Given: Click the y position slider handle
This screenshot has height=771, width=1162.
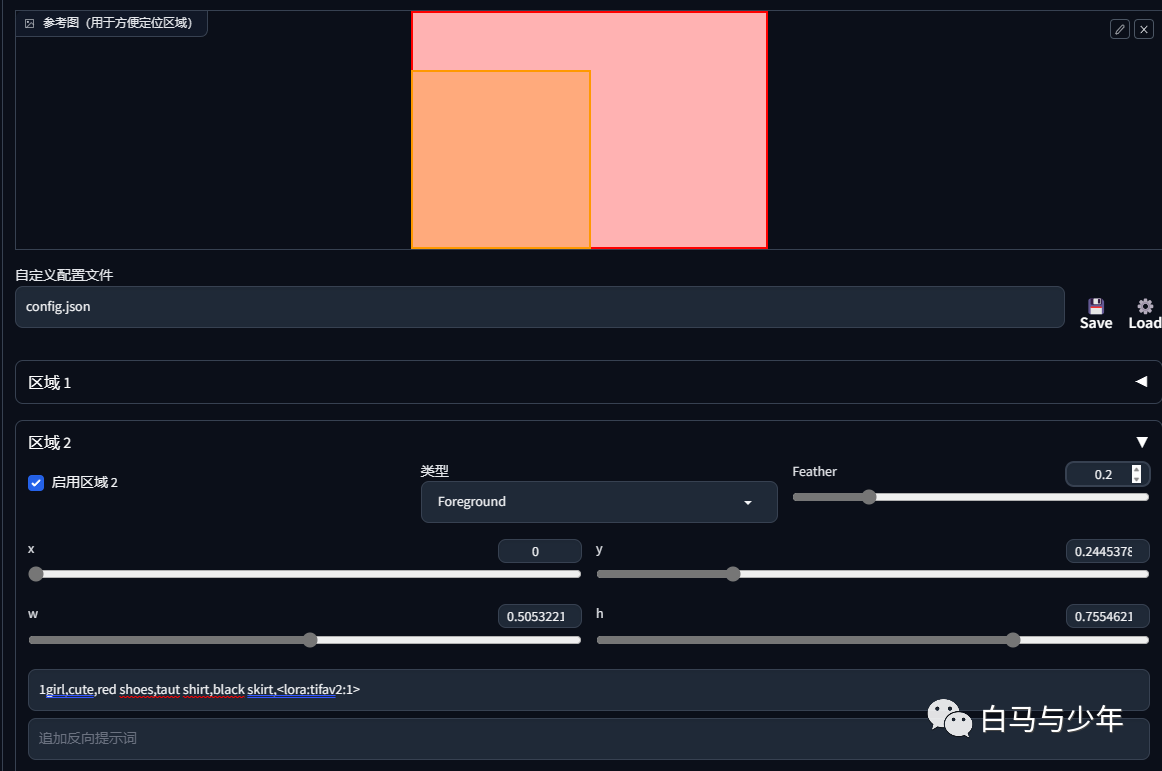Looking at the screenshot, I should coord(733,574).
